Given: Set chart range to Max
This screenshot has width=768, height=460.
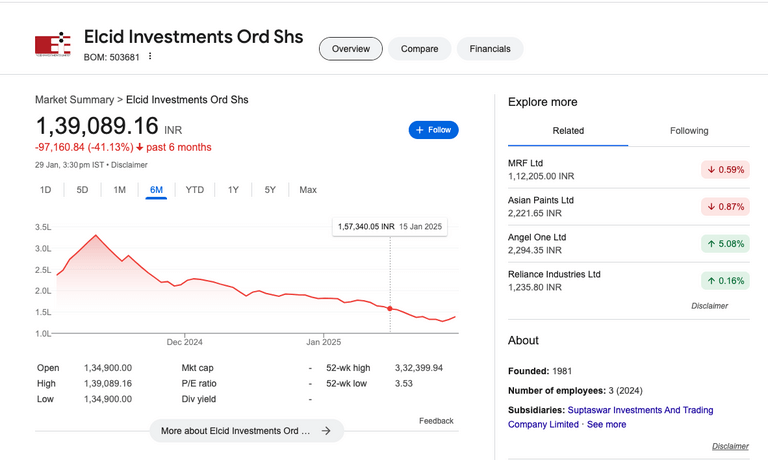Looking at the screenshot, I should [x=308, y=190].
